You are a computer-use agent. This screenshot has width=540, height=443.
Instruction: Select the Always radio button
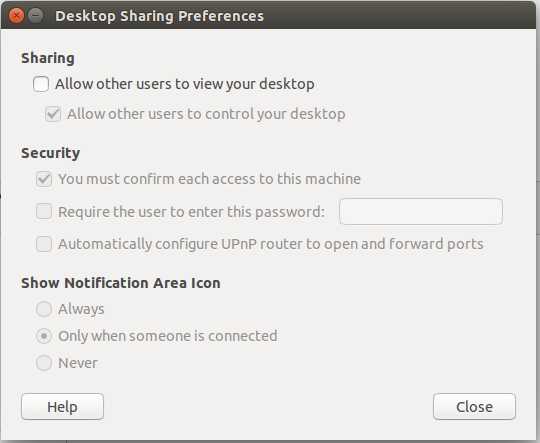pyautogui.click(x=44, y=309)
